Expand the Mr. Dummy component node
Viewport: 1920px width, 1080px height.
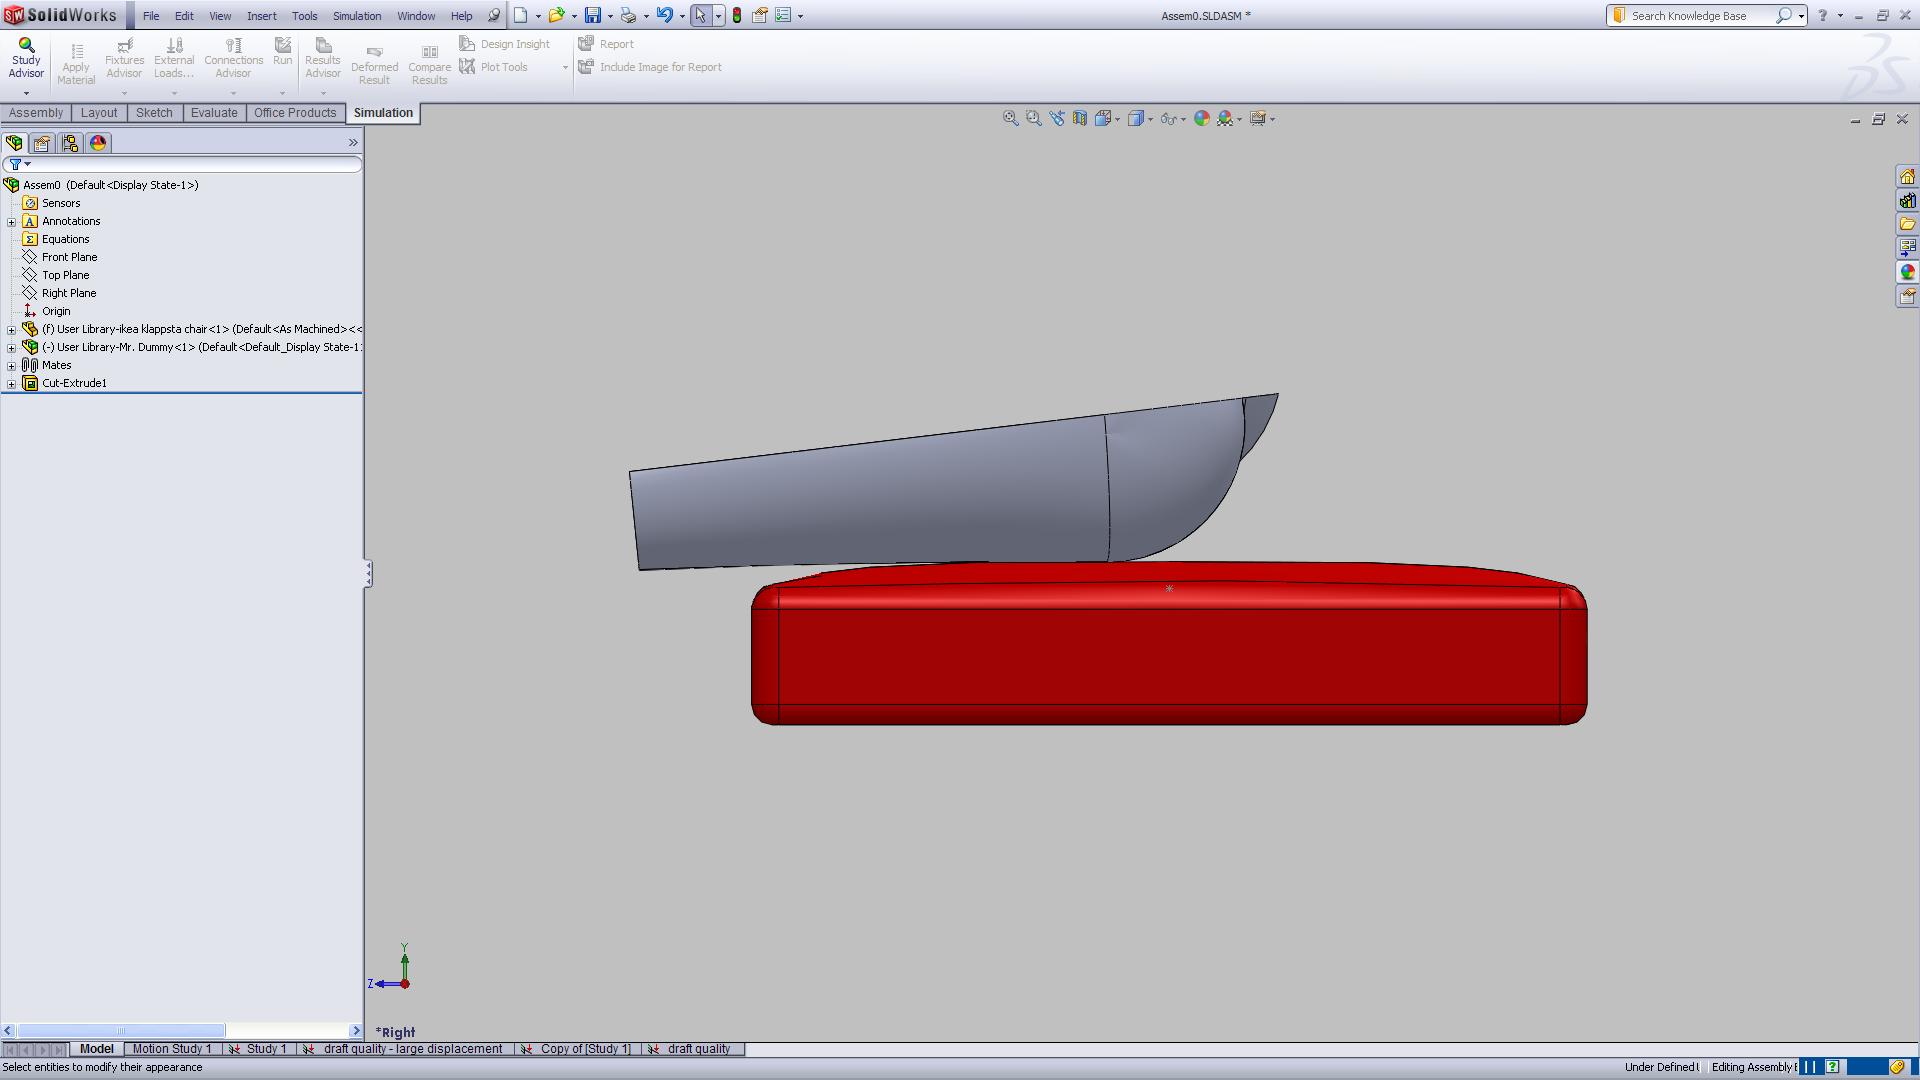tap(12, 347)
